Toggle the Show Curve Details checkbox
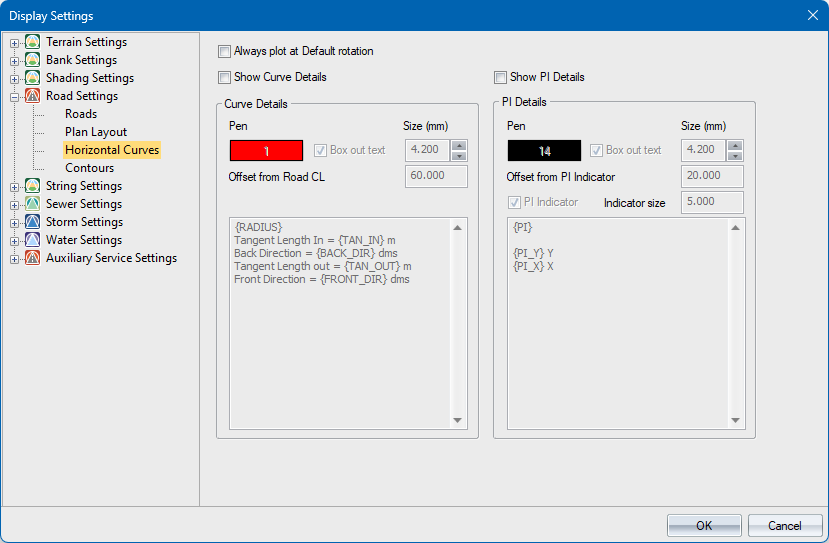This screenshot has width=829, height=543. (x=225, y=77)
